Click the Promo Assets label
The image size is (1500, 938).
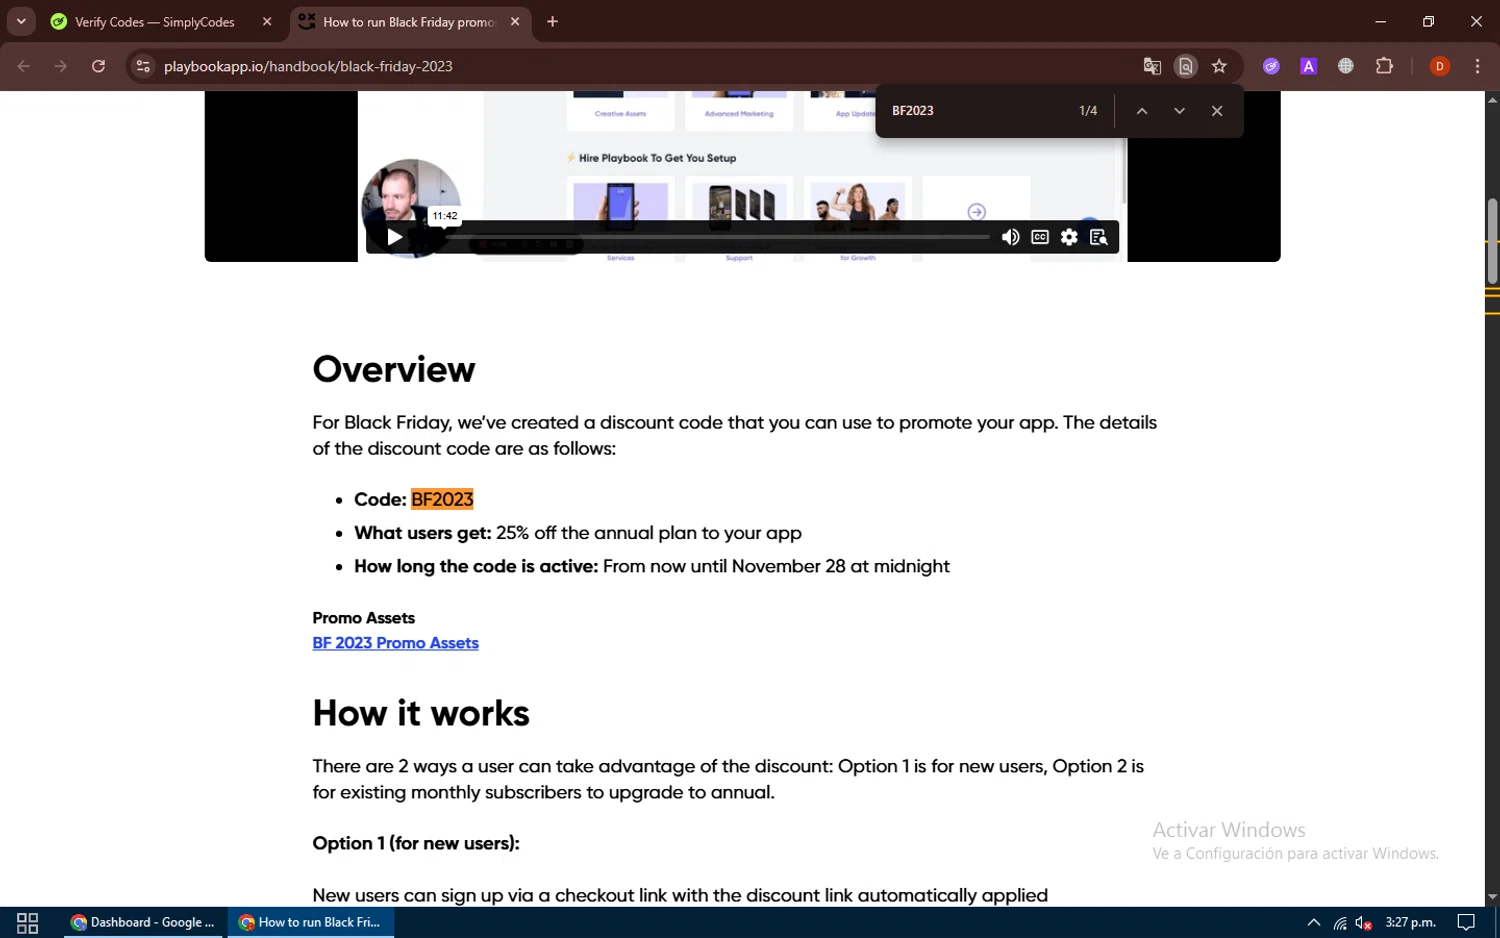pos(363,618)
